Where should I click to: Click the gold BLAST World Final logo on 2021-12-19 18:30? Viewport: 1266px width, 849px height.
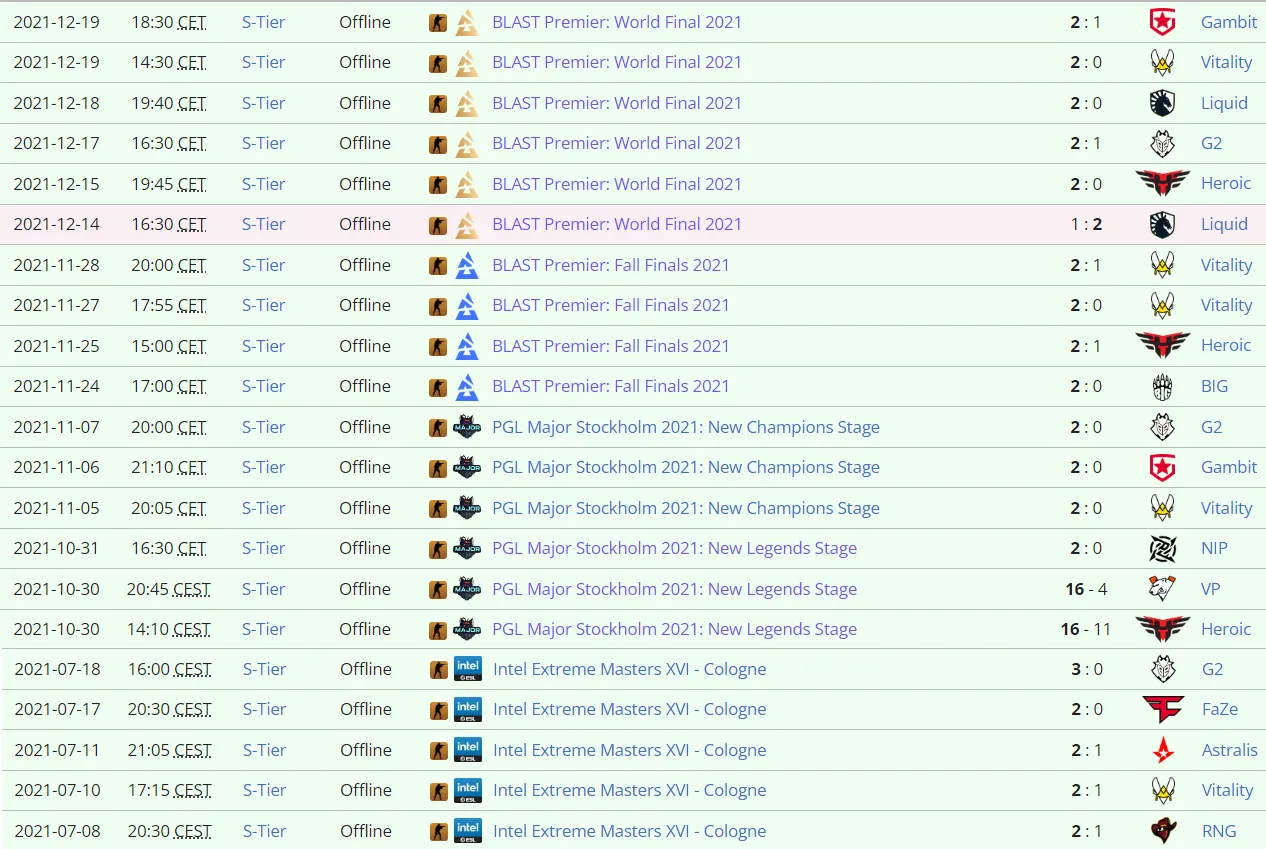(x=467, y=22)
